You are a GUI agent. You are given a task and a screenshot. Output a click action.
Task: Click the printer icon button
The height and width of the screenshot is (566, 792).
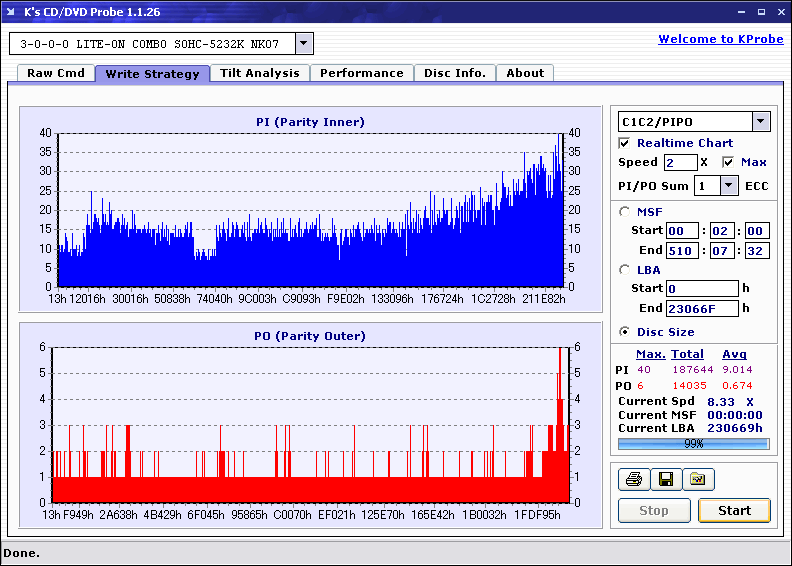click(x=633, y=480)
